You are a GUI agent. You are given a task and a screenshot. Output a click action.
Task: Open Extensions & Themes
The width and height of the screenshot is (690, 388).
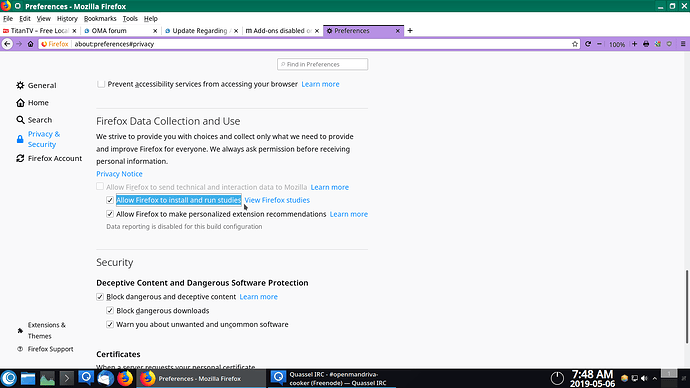pyautogui.click(x=41, y=330)
